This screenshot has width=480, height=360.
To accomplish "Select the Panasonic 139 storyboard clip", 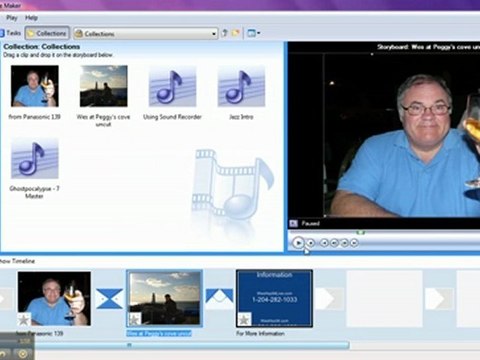I will click(54, 298).
